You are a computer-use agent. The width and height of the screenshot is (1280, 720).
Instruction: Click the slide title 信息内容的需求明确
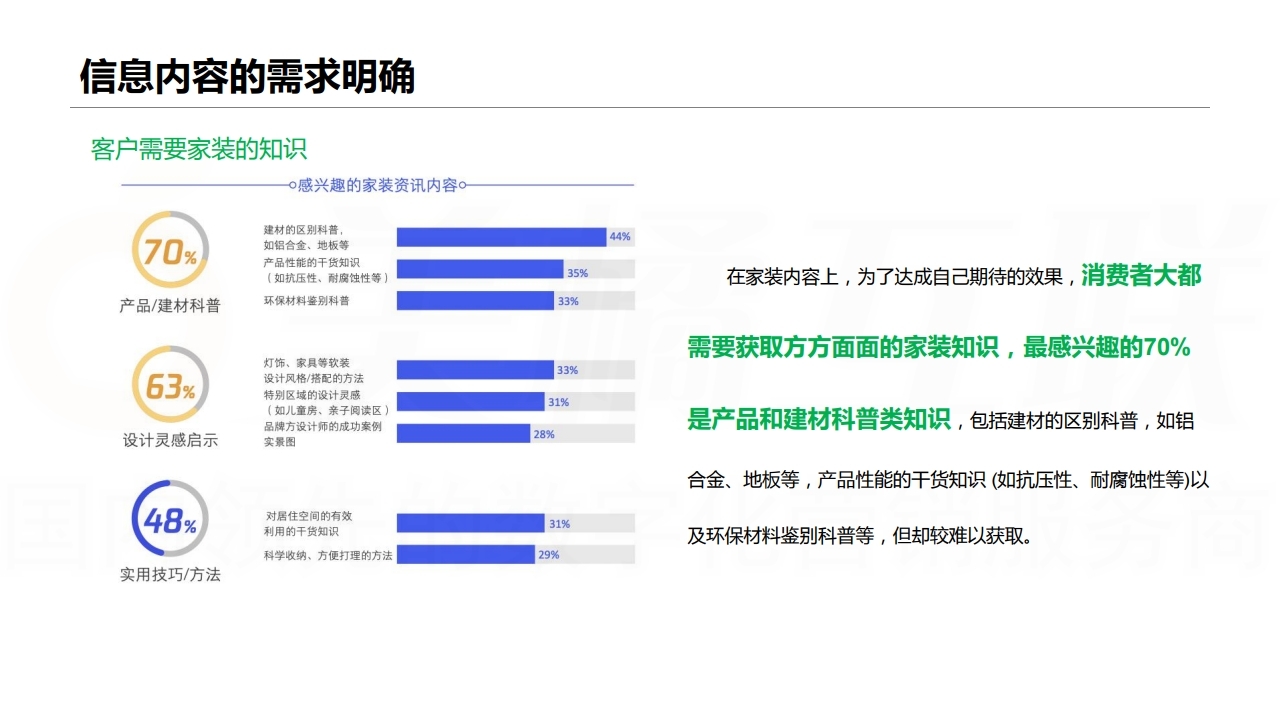click(247, 76)
